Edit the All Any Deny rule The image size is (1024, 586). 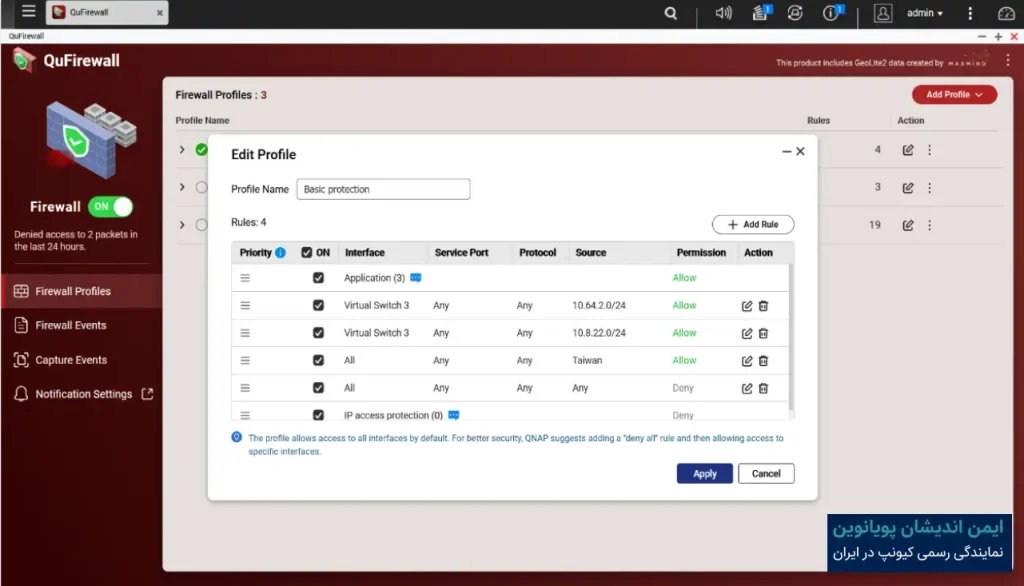(746, 388)
